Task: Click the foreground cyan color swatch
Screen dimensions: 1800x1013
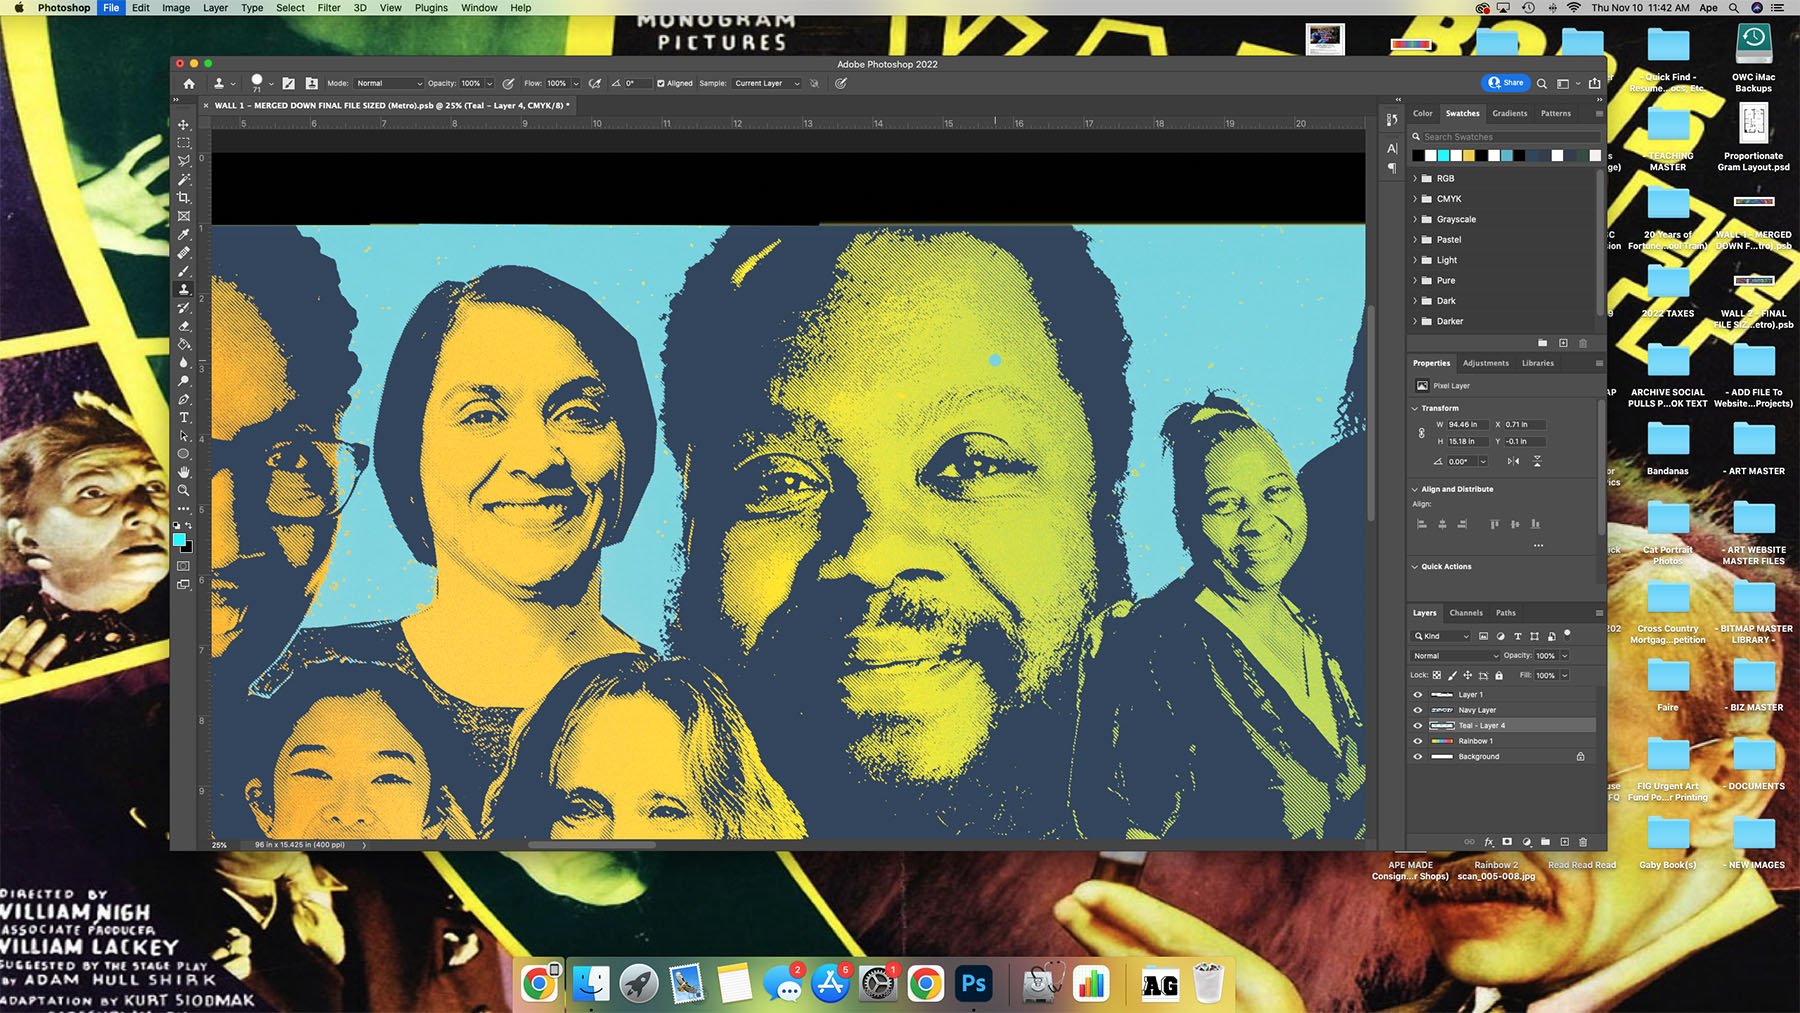Action: click(x=179, y=540)
